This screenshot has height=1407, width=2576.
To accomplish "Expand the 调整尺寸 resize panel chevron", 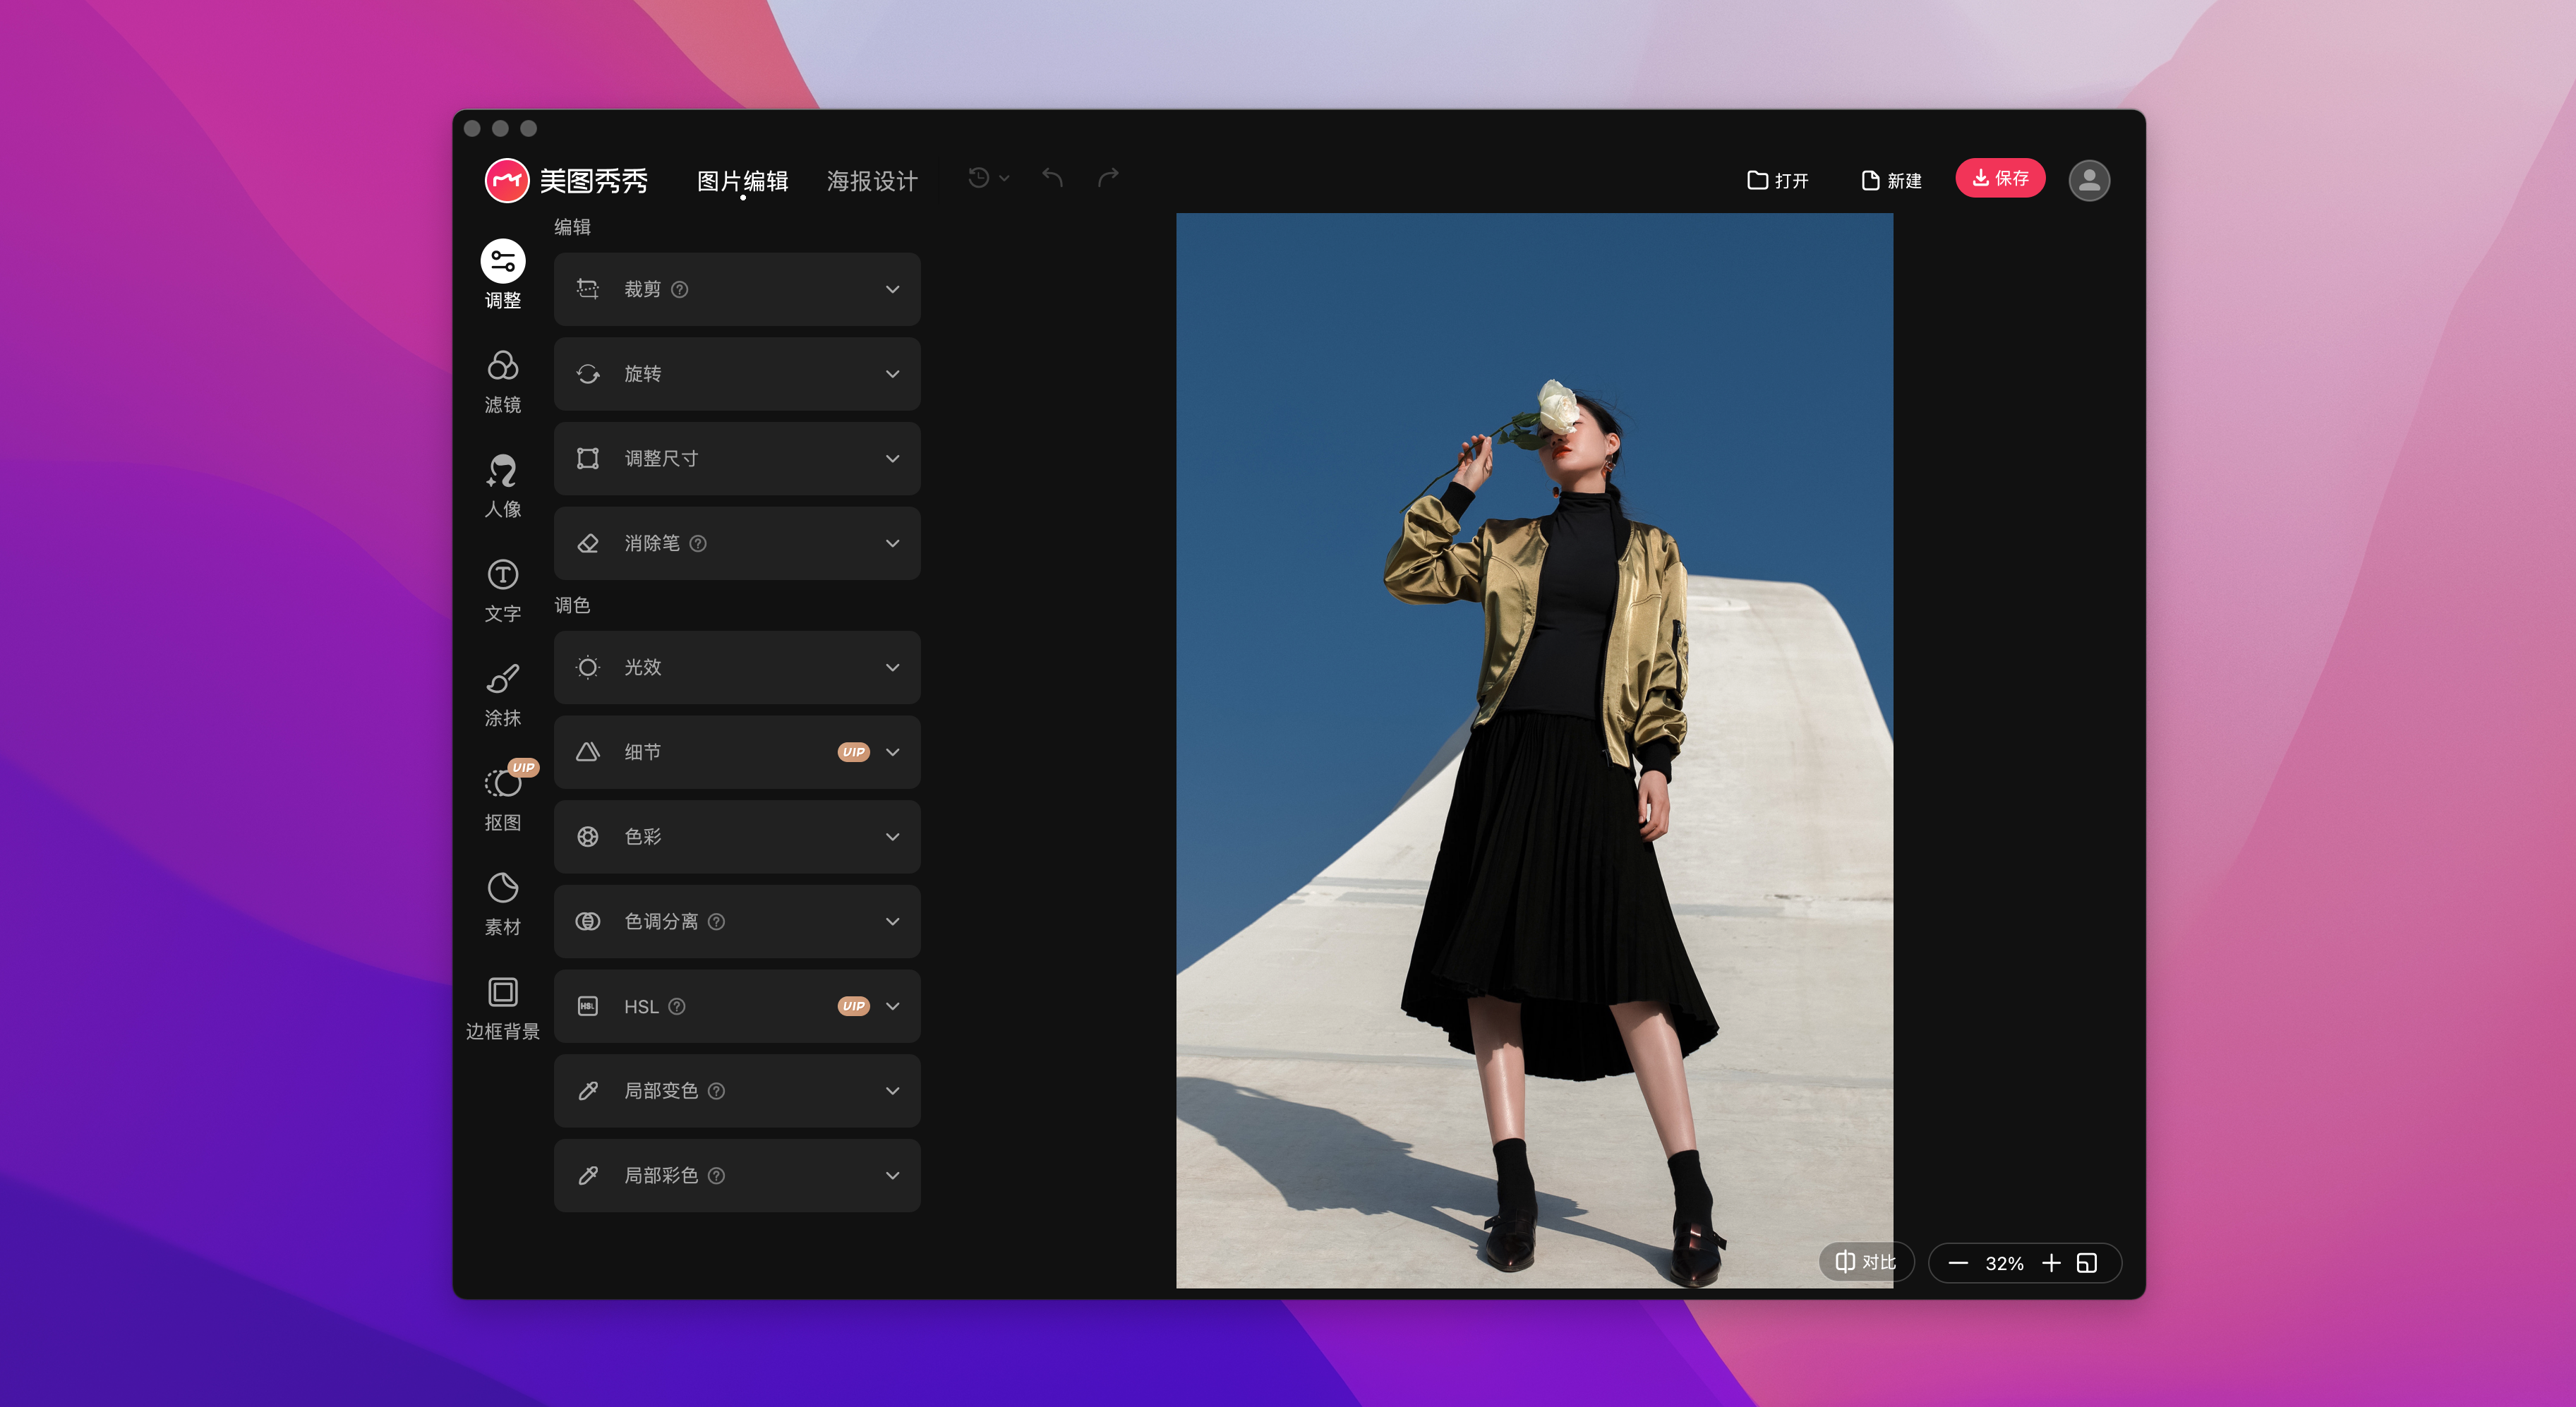I will [x=892, y=458].
